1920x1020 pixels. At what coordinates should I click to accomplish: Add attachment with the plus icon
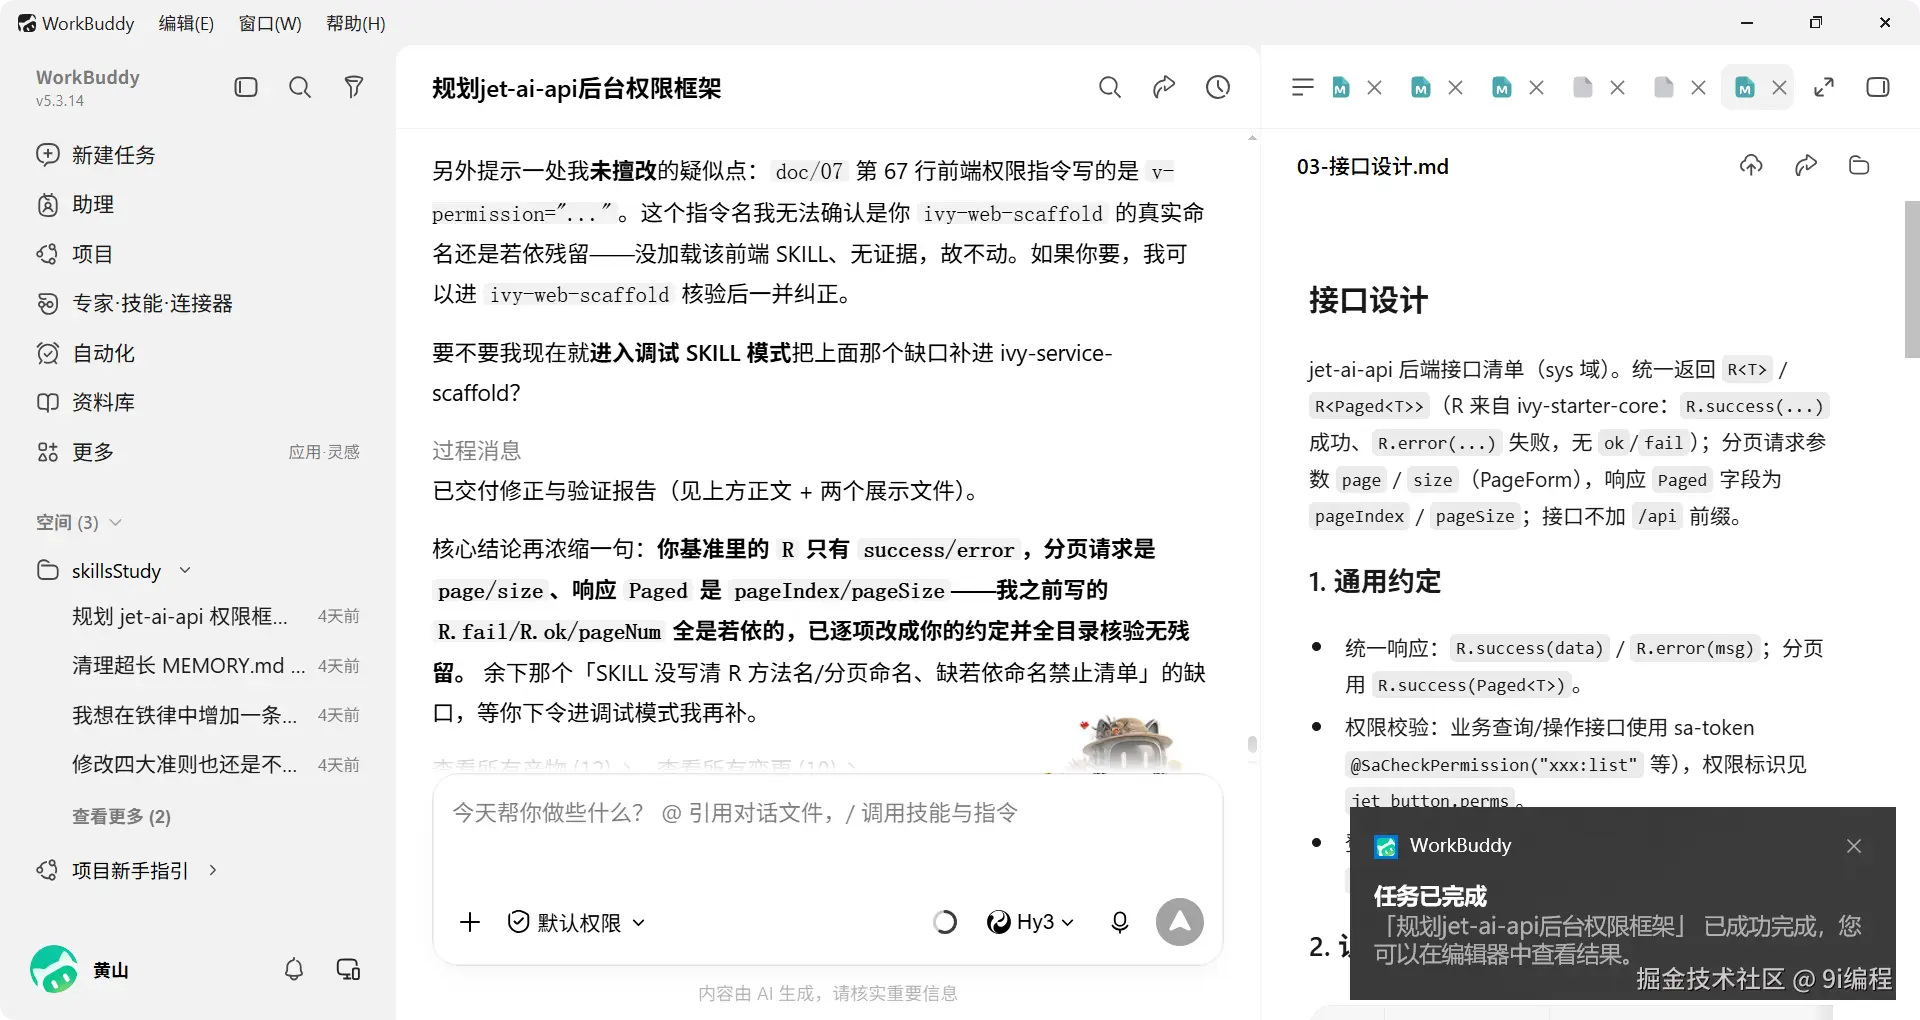[x=470, y=922]
